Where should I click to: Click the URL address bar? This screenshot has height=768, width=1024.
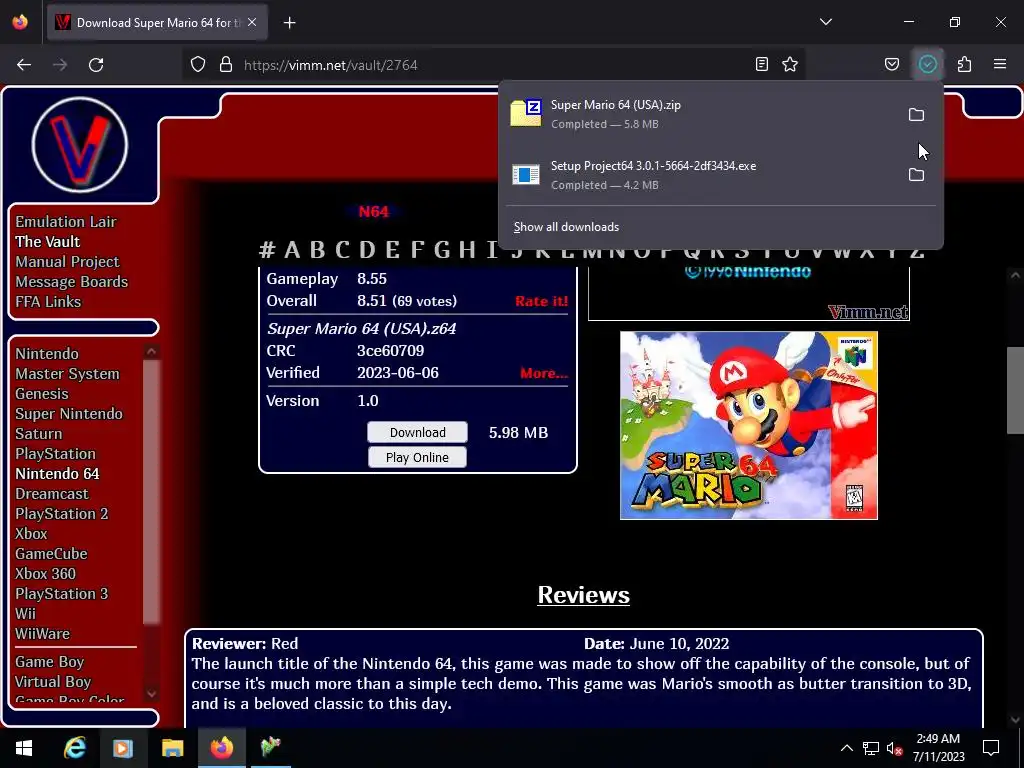pyautogui.click(x=493, y=65)
